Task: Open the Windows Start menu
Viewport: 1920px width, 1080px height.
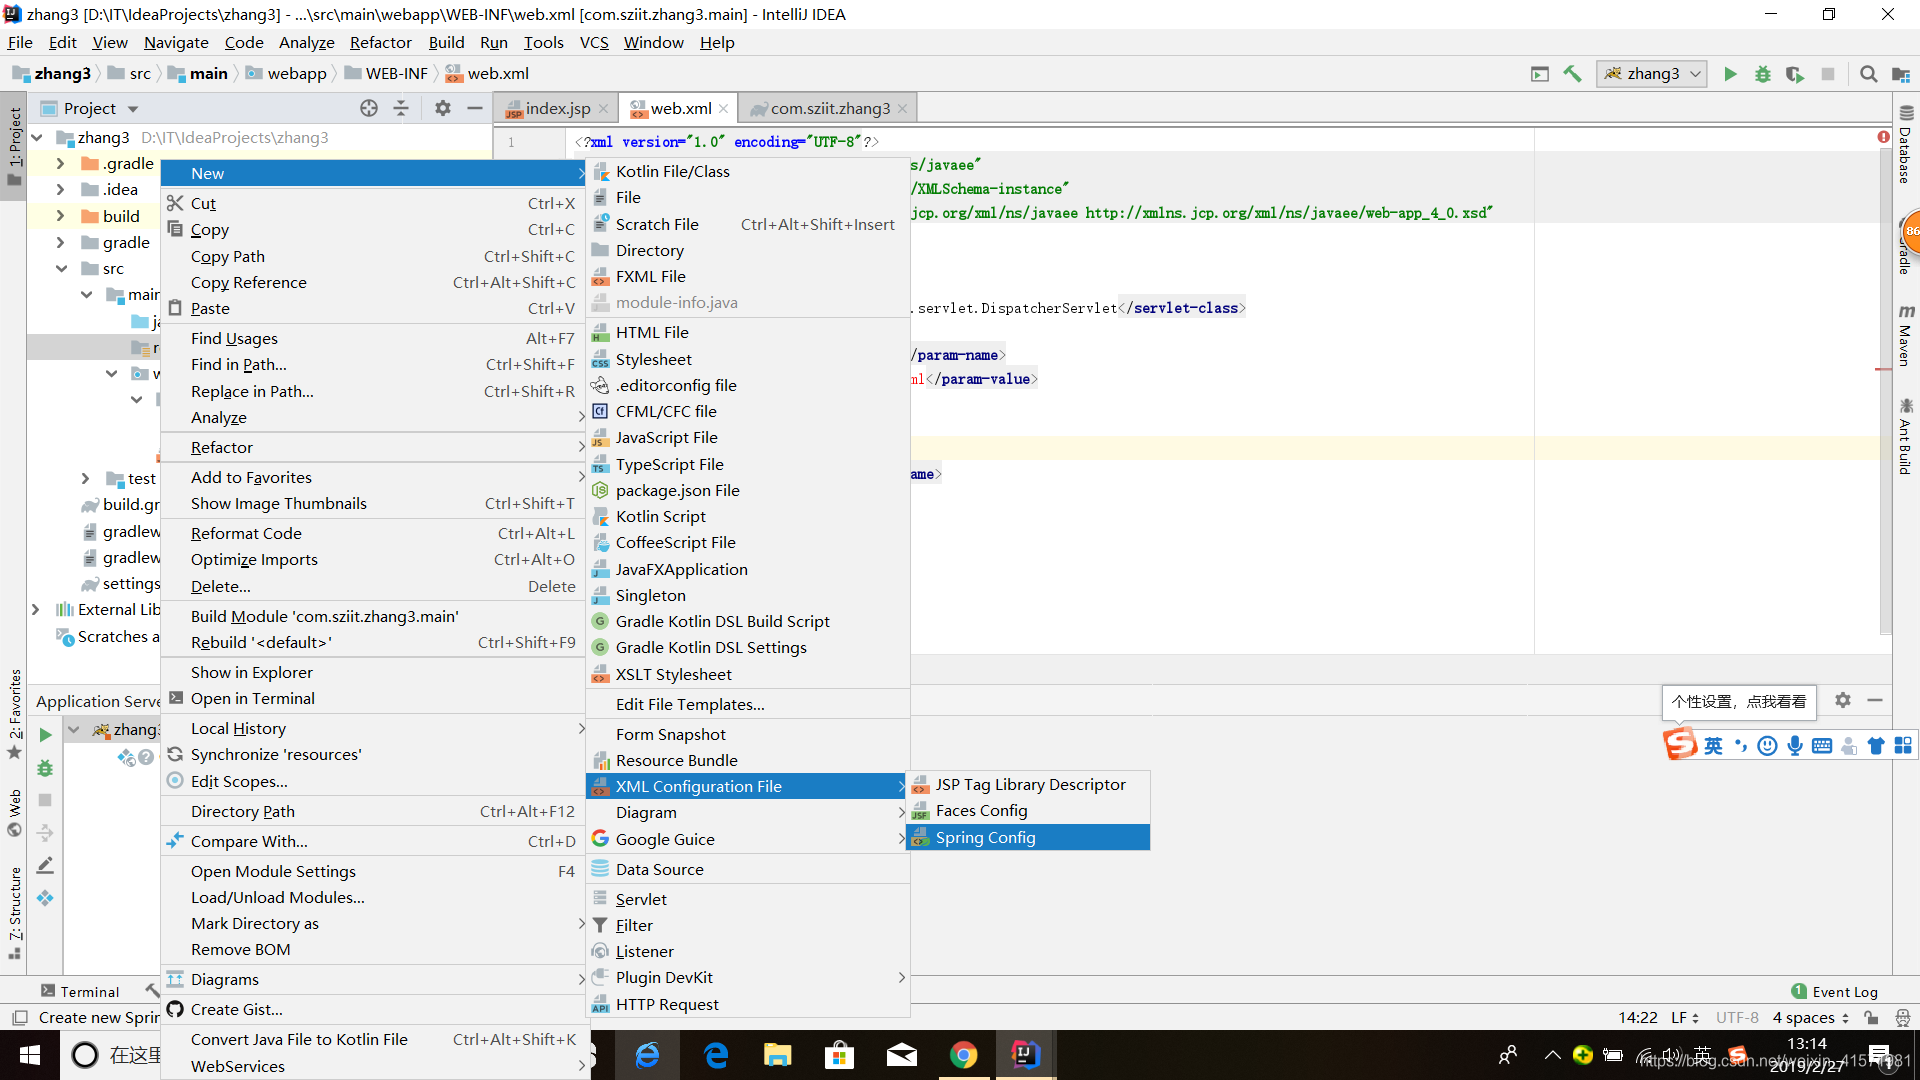Action: (x=29, y=1055)
